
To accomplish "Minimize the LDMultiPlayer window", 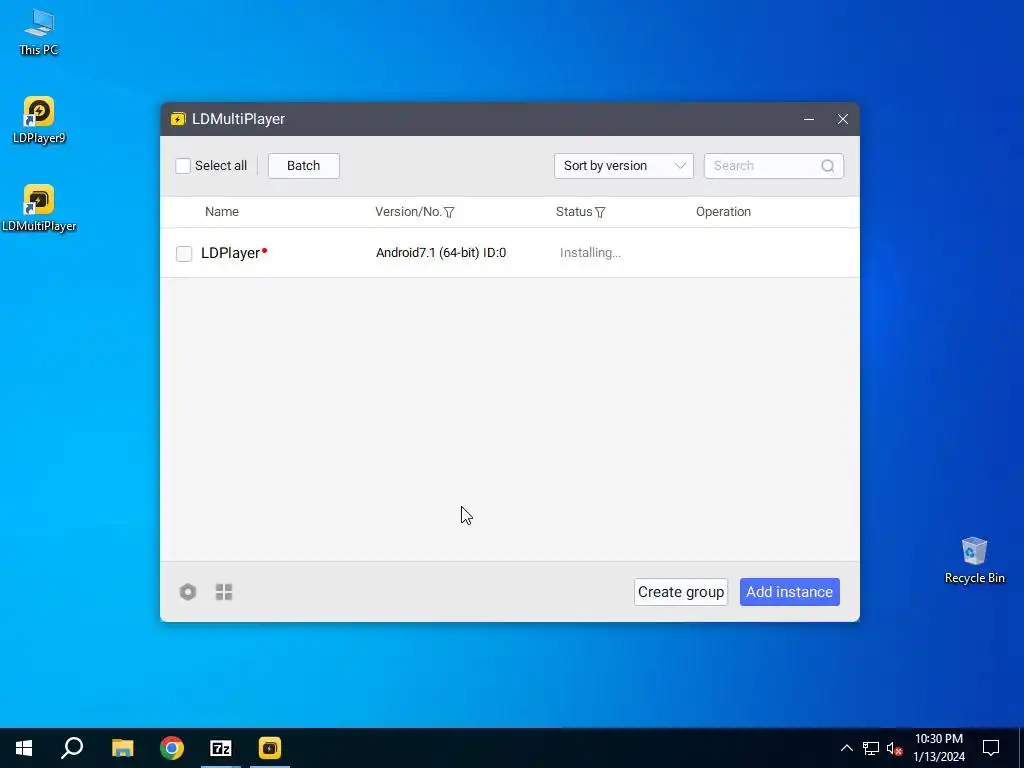I will pos(809,119).
